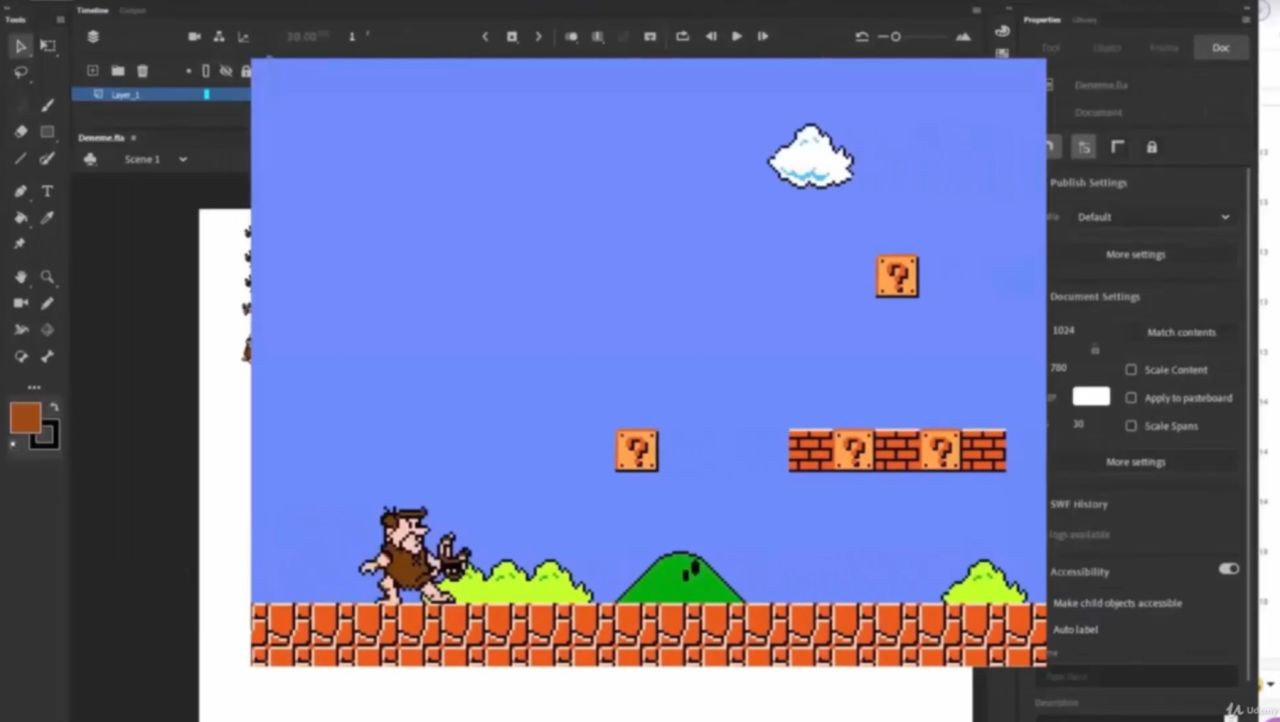This screenshot has height=722, width=1280.
Task: Select the Asset Warp pin tool
Action: point(20,244)
